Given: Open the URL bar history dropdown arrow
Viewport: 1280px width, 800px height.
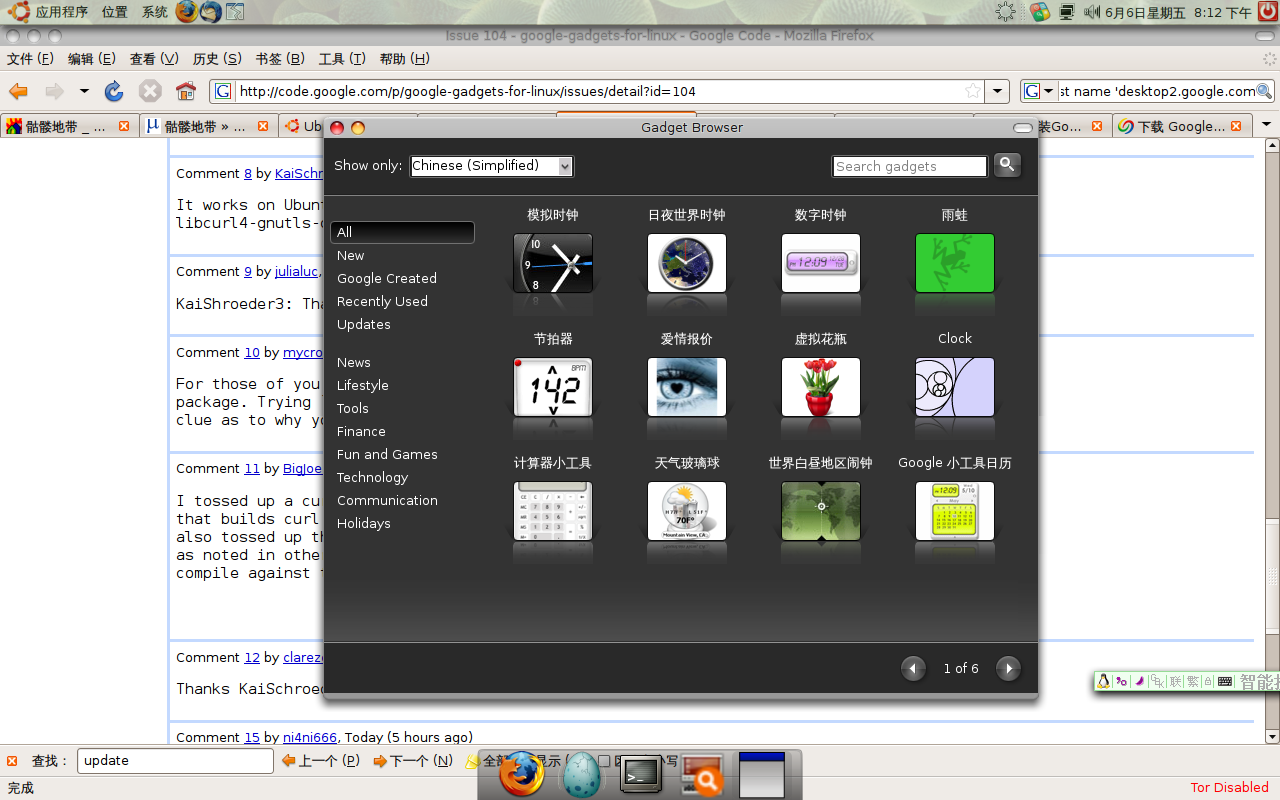Looking at the screenshot, I should pyautogui.click(x=997, y=91).
